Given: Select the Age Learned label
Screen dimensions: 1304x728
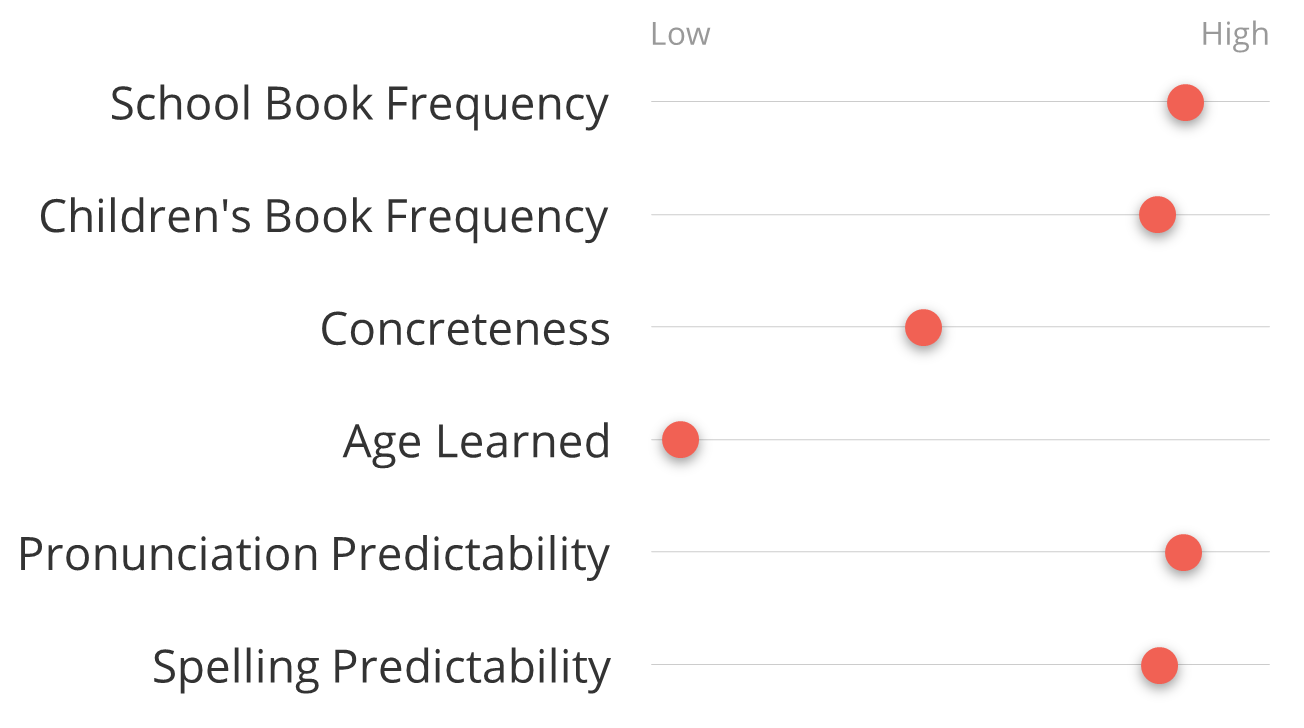Looking at the screenshot, I should coord(476,442).
